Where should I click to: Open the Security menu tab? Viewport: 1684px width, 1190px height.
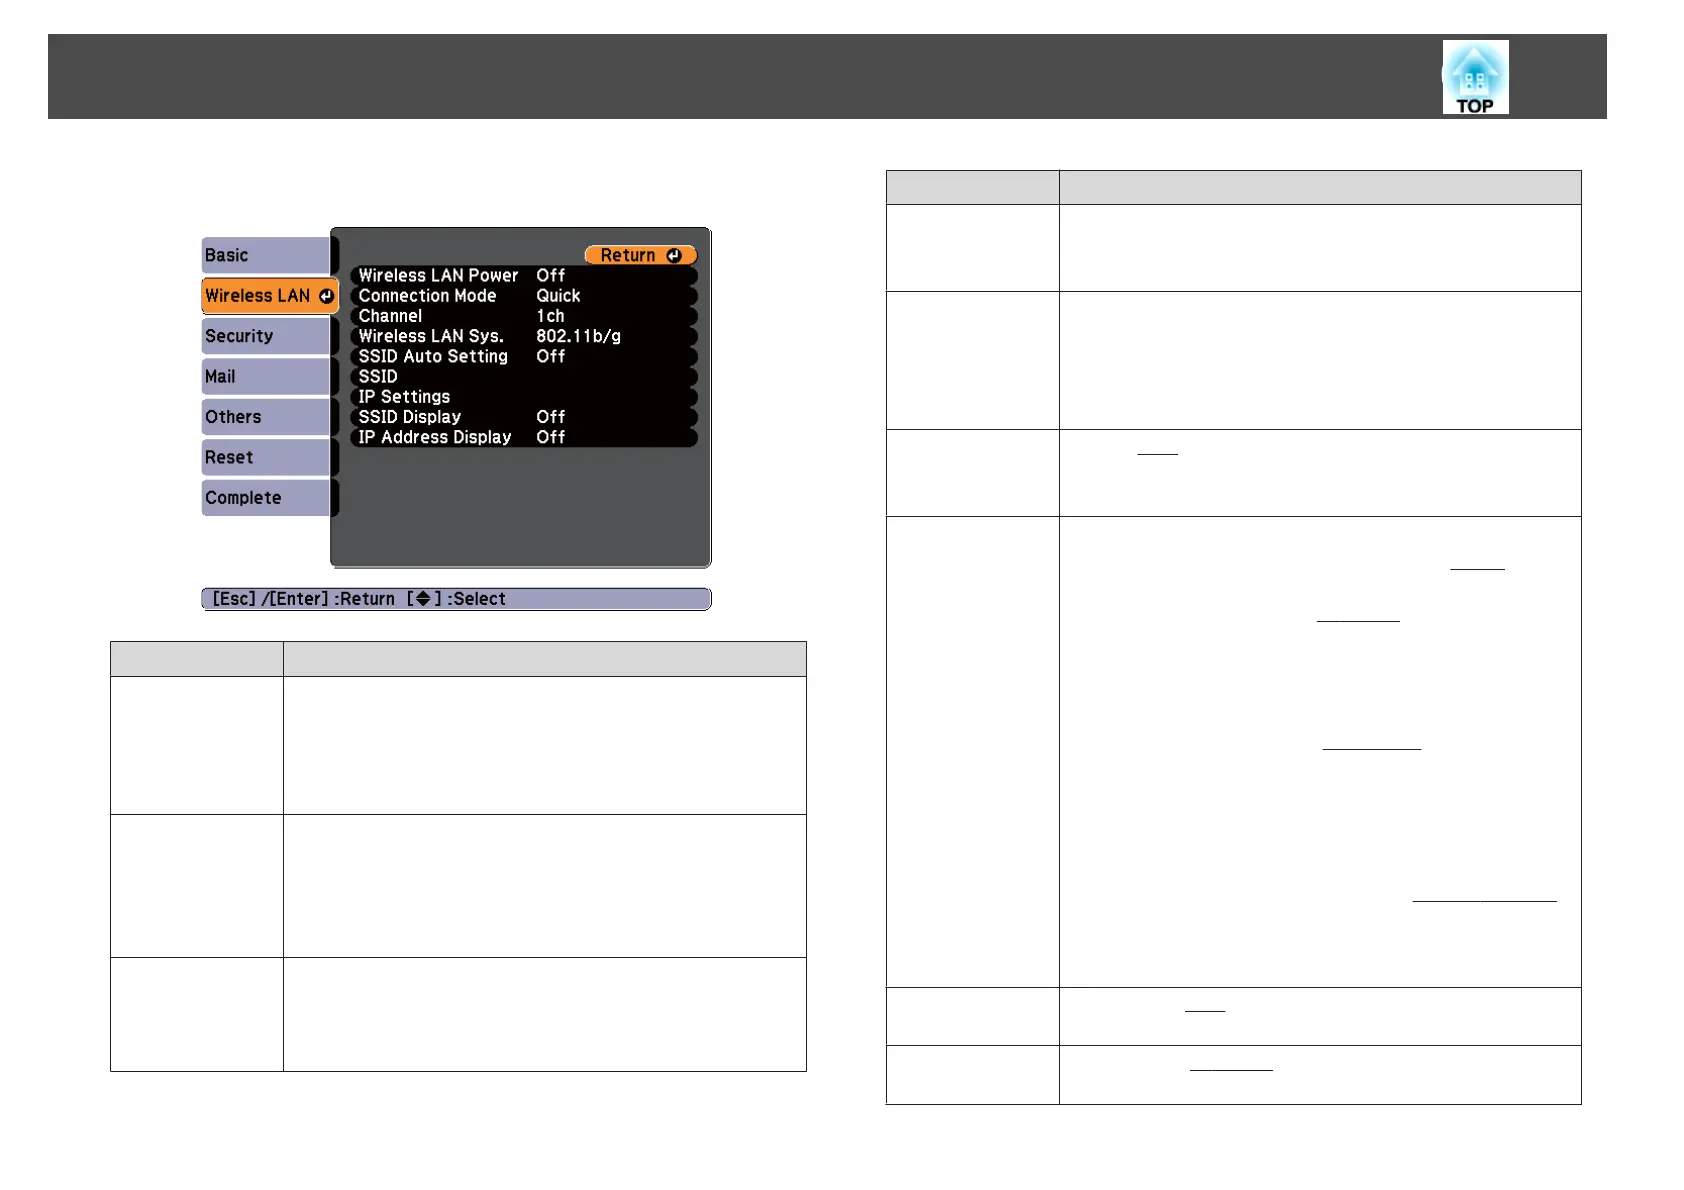[266, 336]
